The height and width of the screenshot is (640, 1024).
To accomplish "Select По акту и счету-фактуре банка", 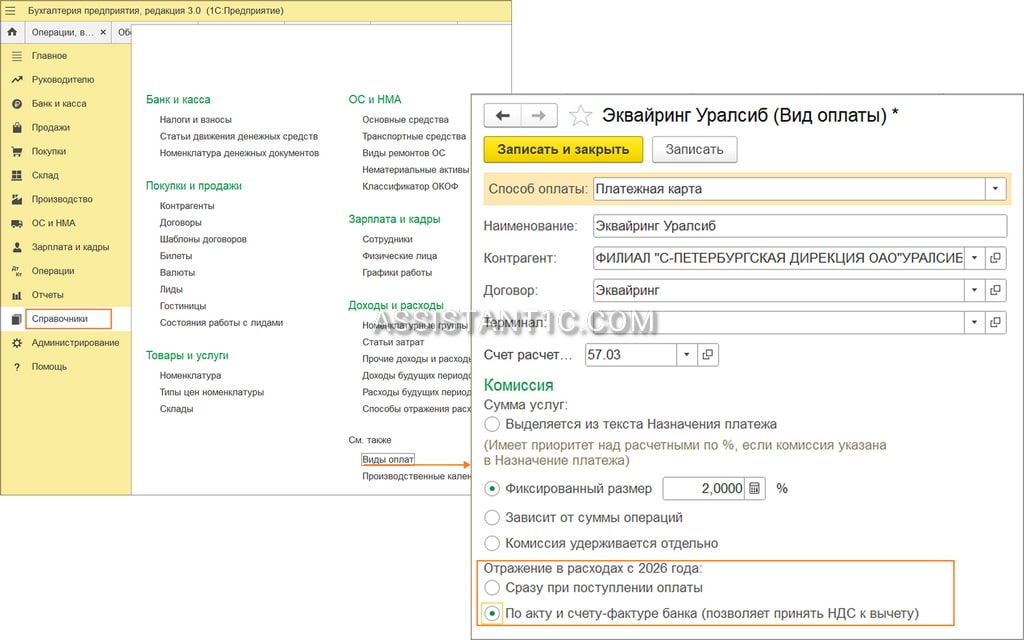I will click(x=492, y=613).
